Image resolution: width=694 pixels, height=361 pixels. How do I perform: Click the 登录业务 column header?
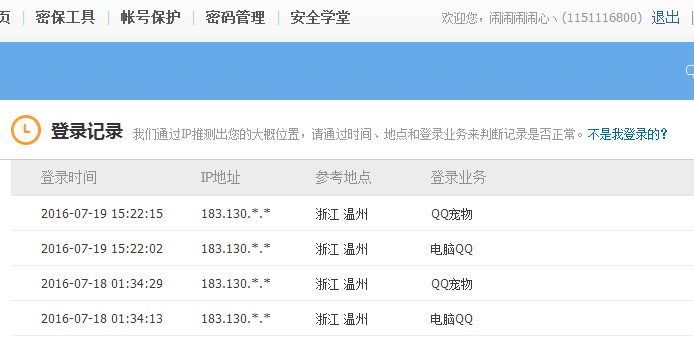tap(458, 177)
